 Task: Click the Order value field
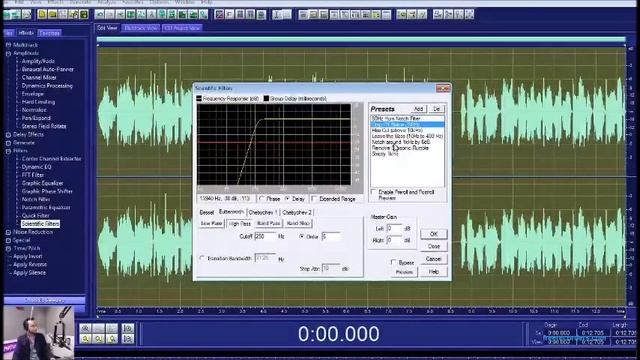(x=331, y=236)
